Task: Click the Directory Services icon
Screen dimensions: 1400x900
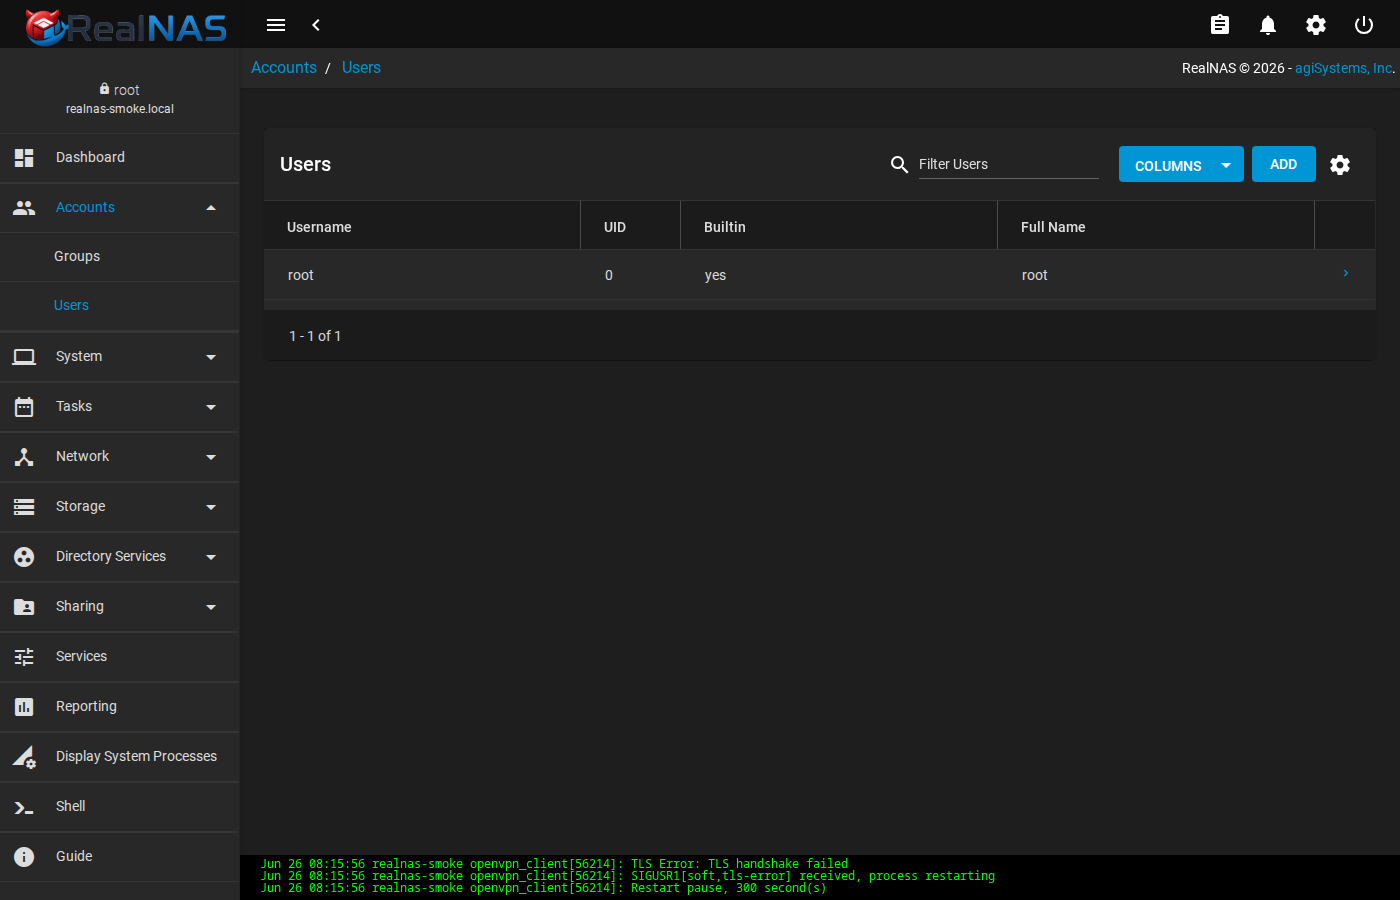Action: (x=24, y=557)
